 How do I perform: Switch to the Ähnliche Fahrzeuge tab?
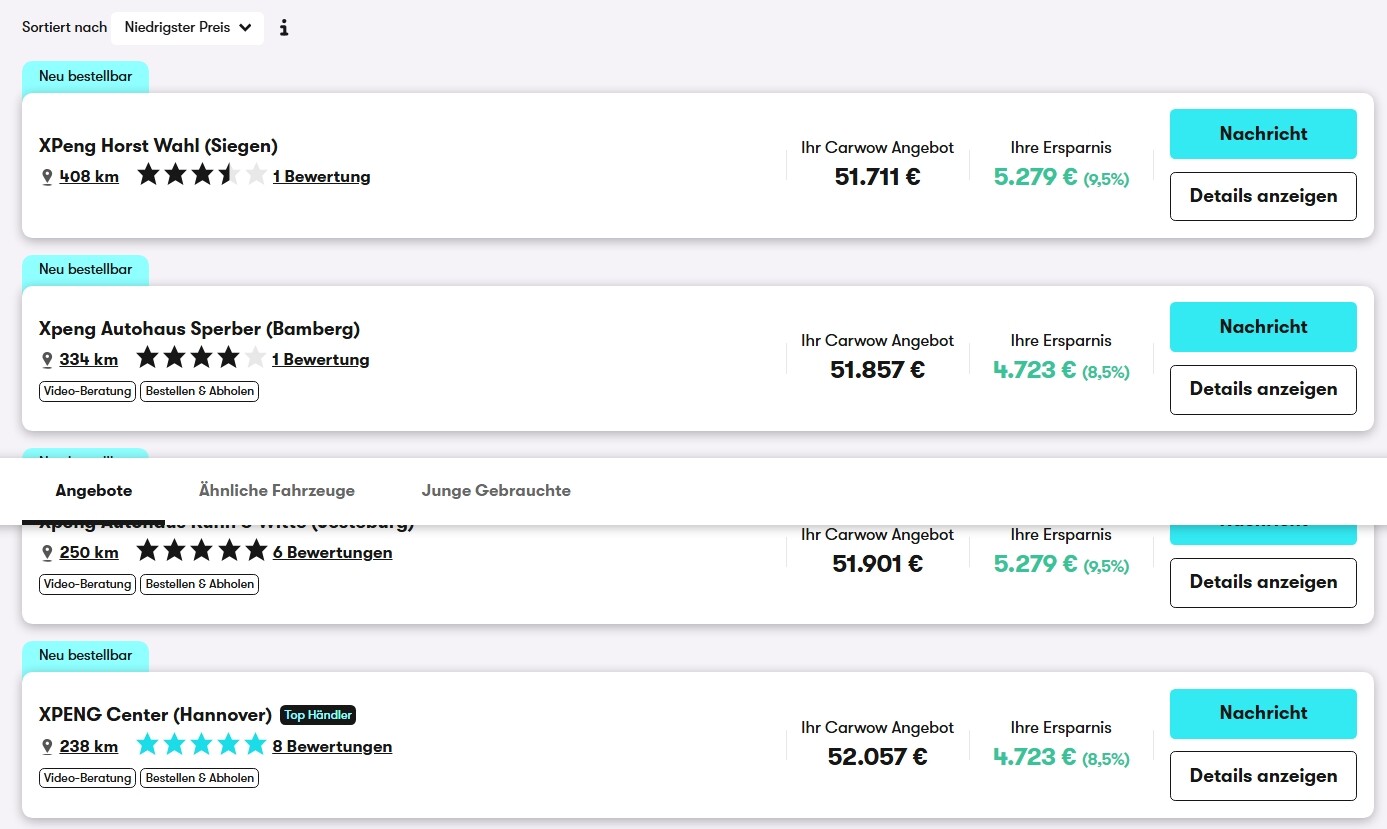pos(277,491)
